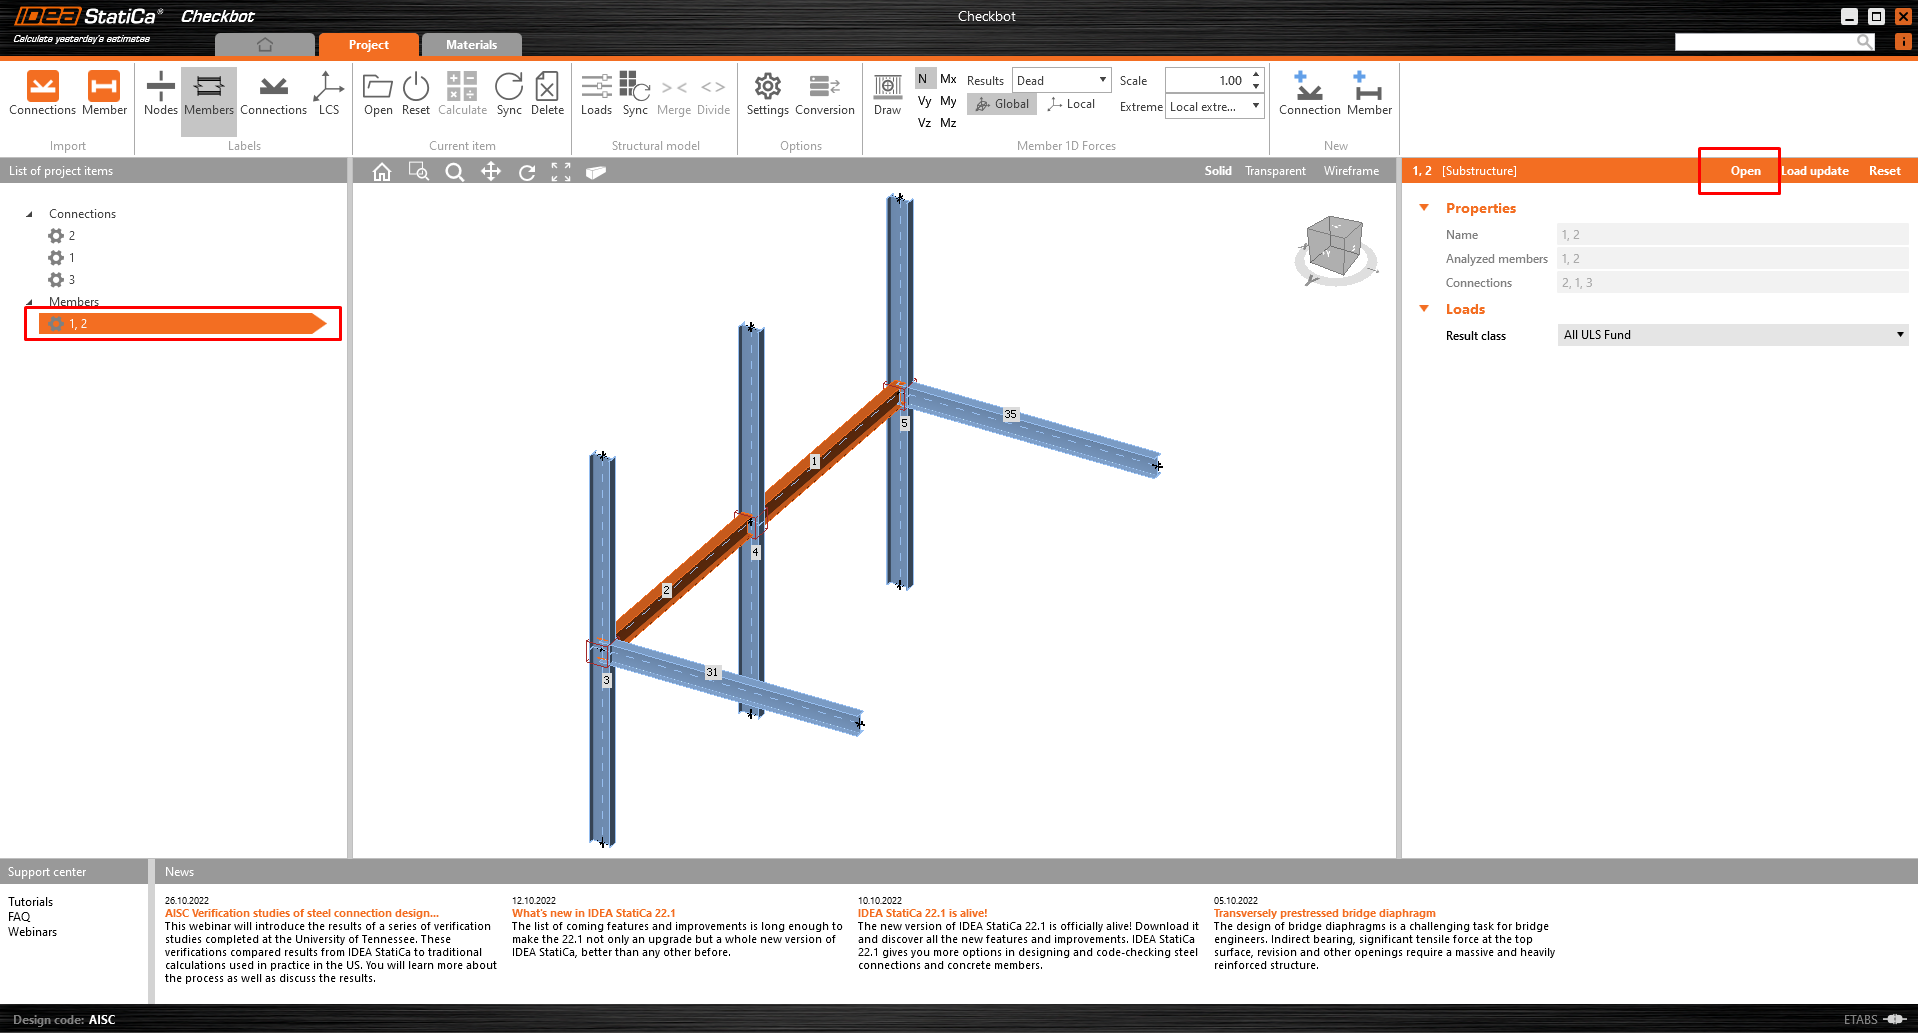Click the Calculate icon in Current item group

click(462, 95)
